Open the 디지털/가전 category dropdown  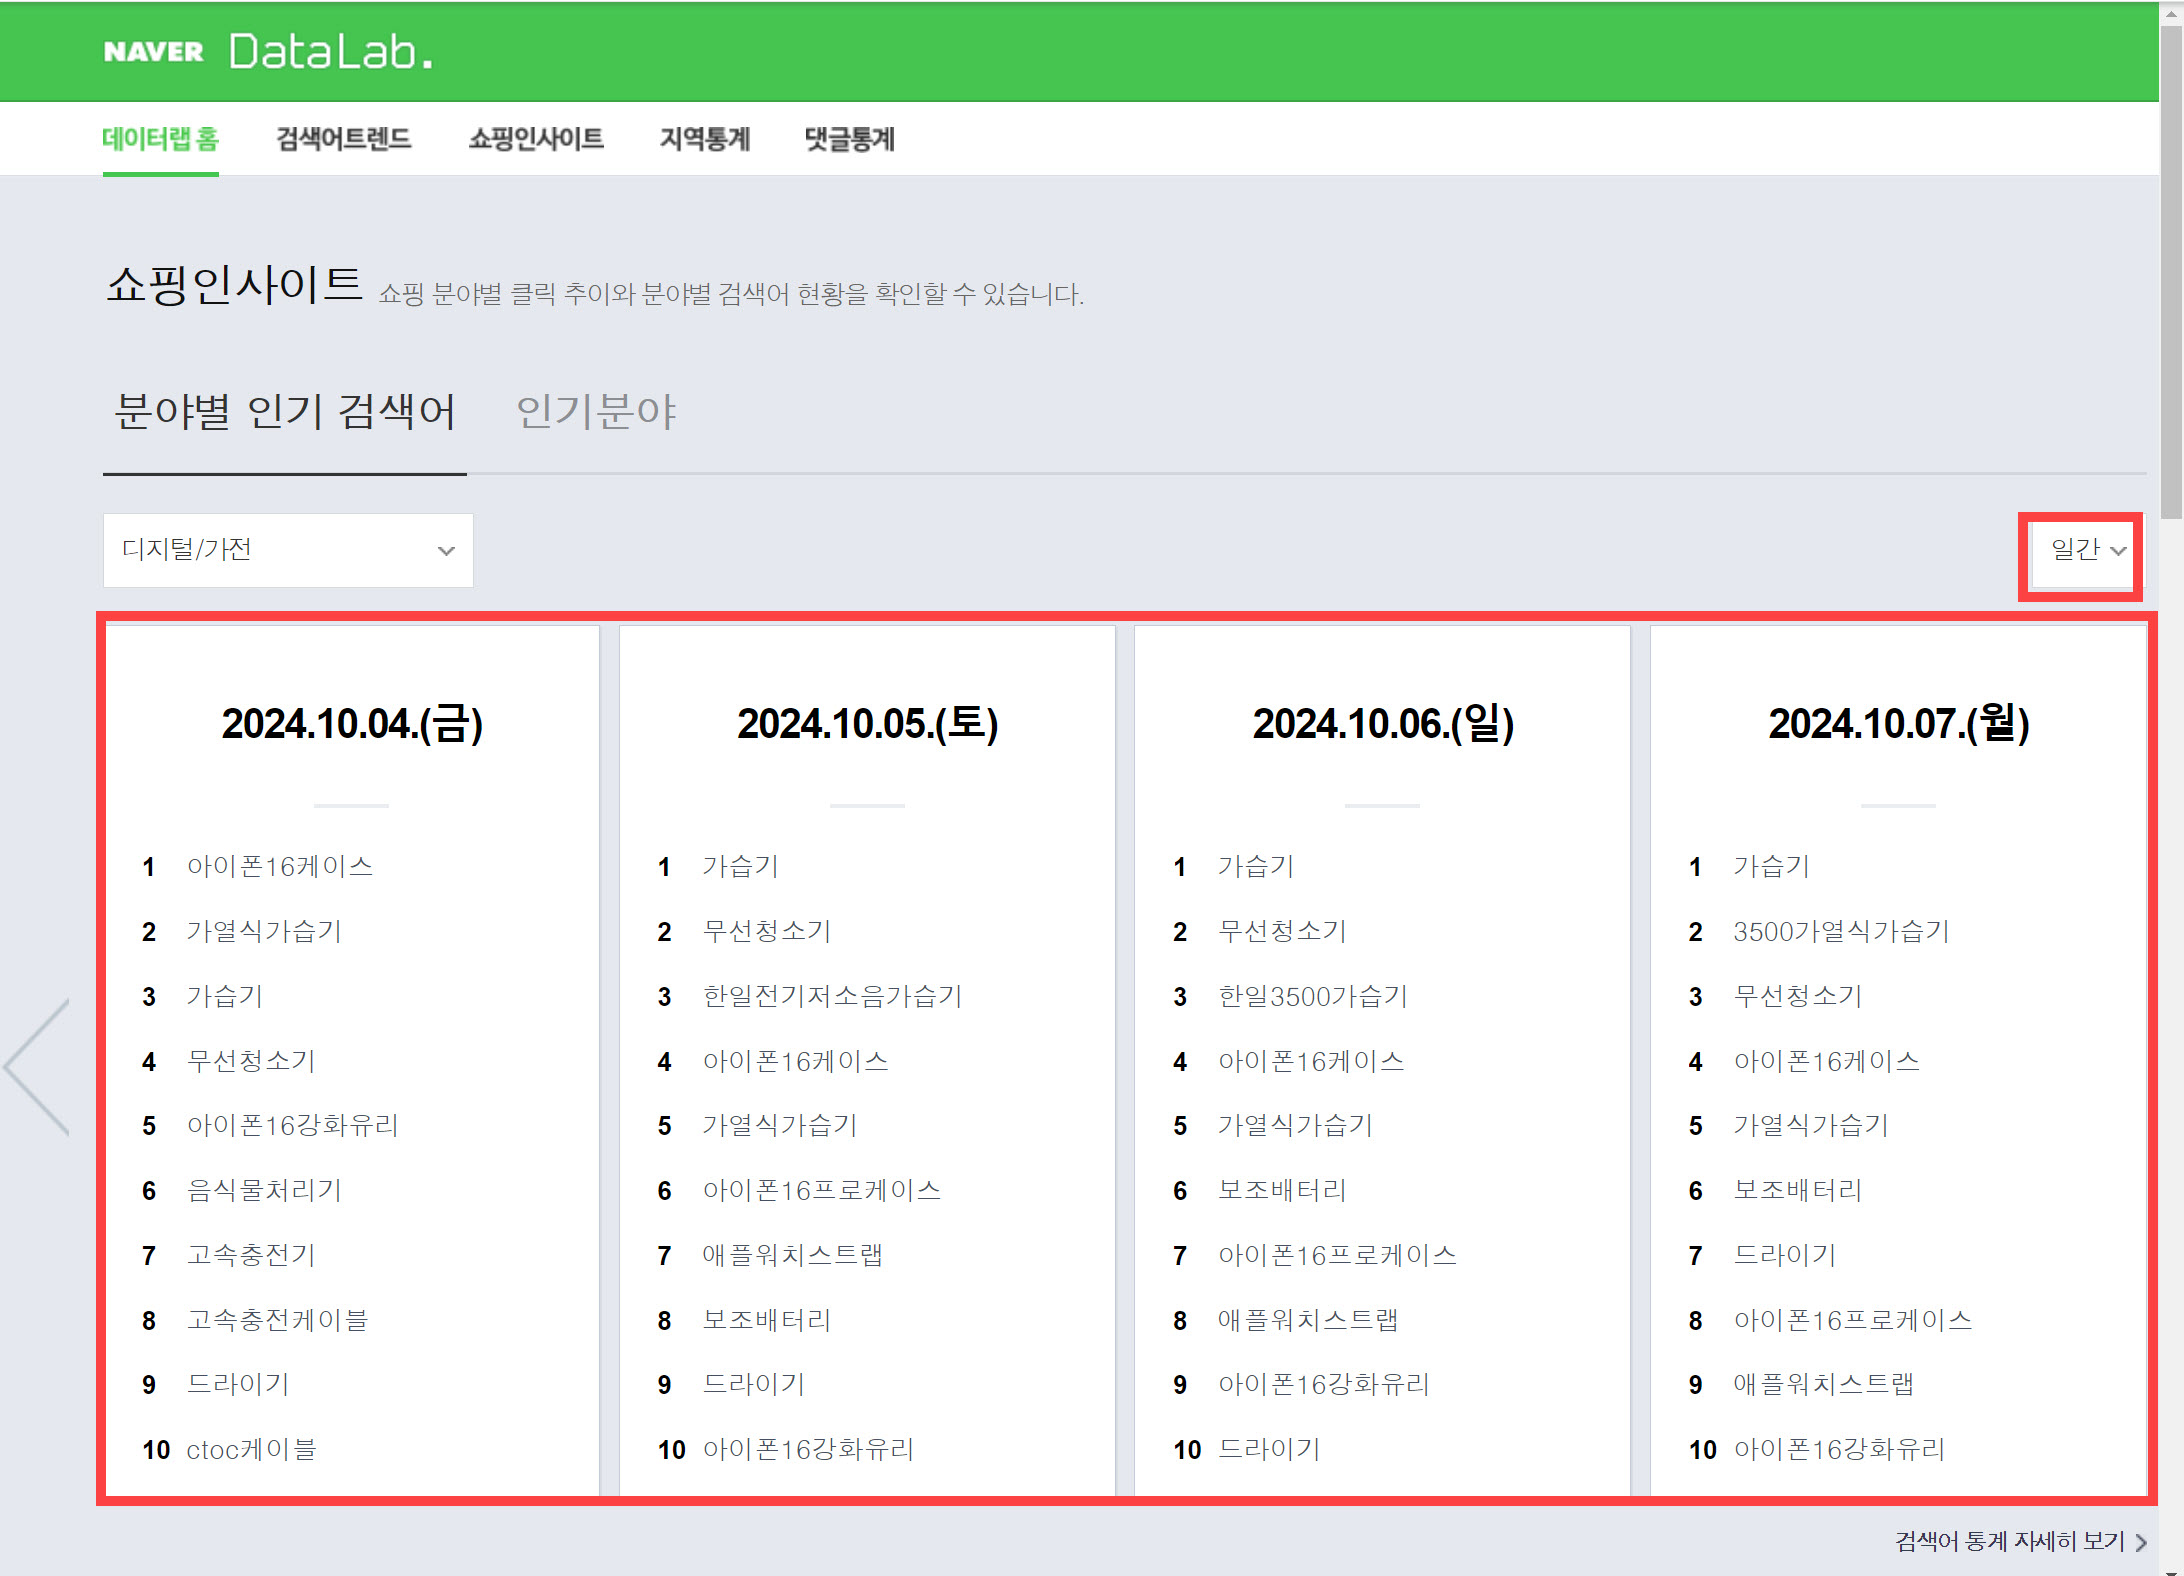pyautogui.click(x=288, y=550)
